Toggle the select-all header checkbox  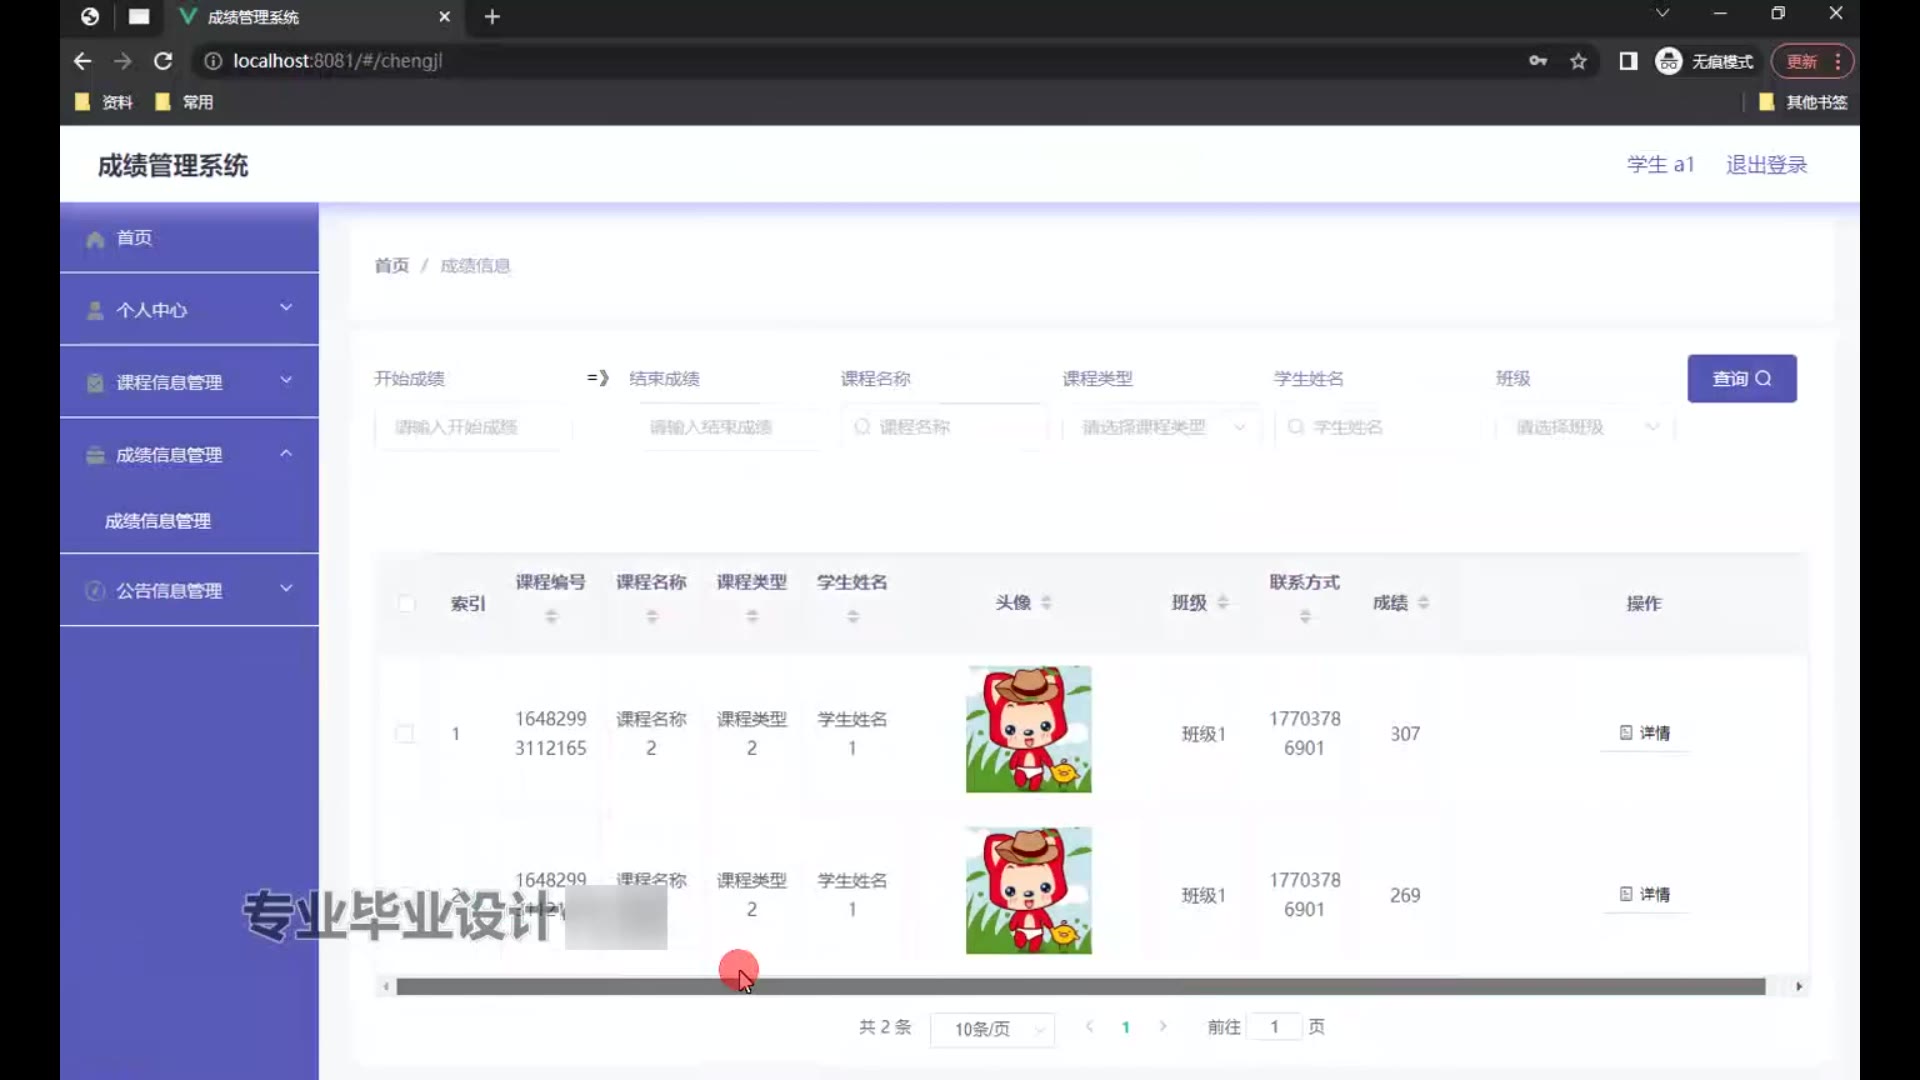click(406, 603)
